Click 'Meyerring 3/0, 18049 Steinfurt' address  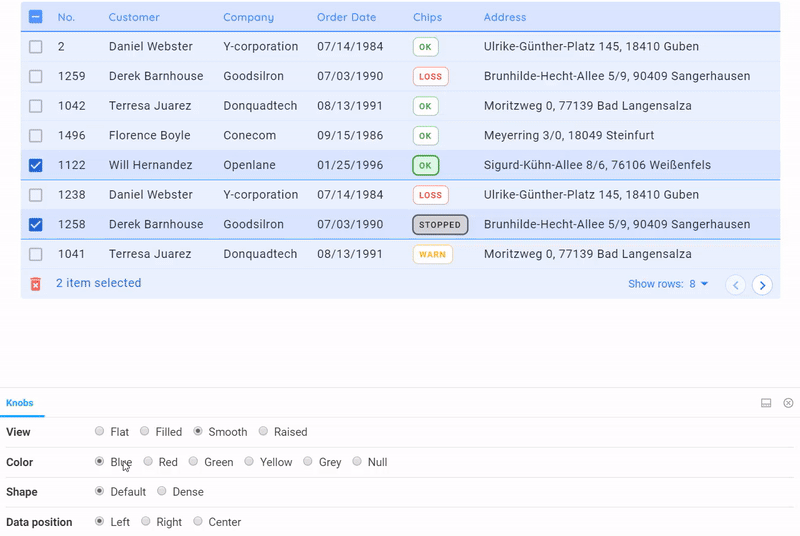click(x=569, y=136)
